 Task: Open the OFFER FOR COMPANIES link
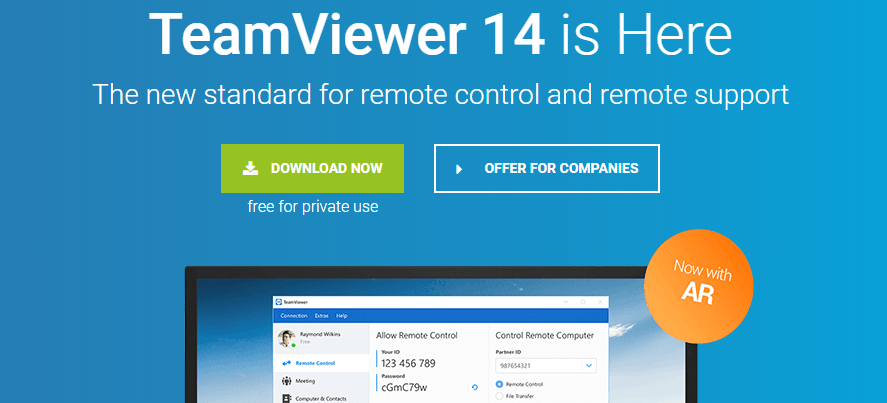[x=546, y=168]
